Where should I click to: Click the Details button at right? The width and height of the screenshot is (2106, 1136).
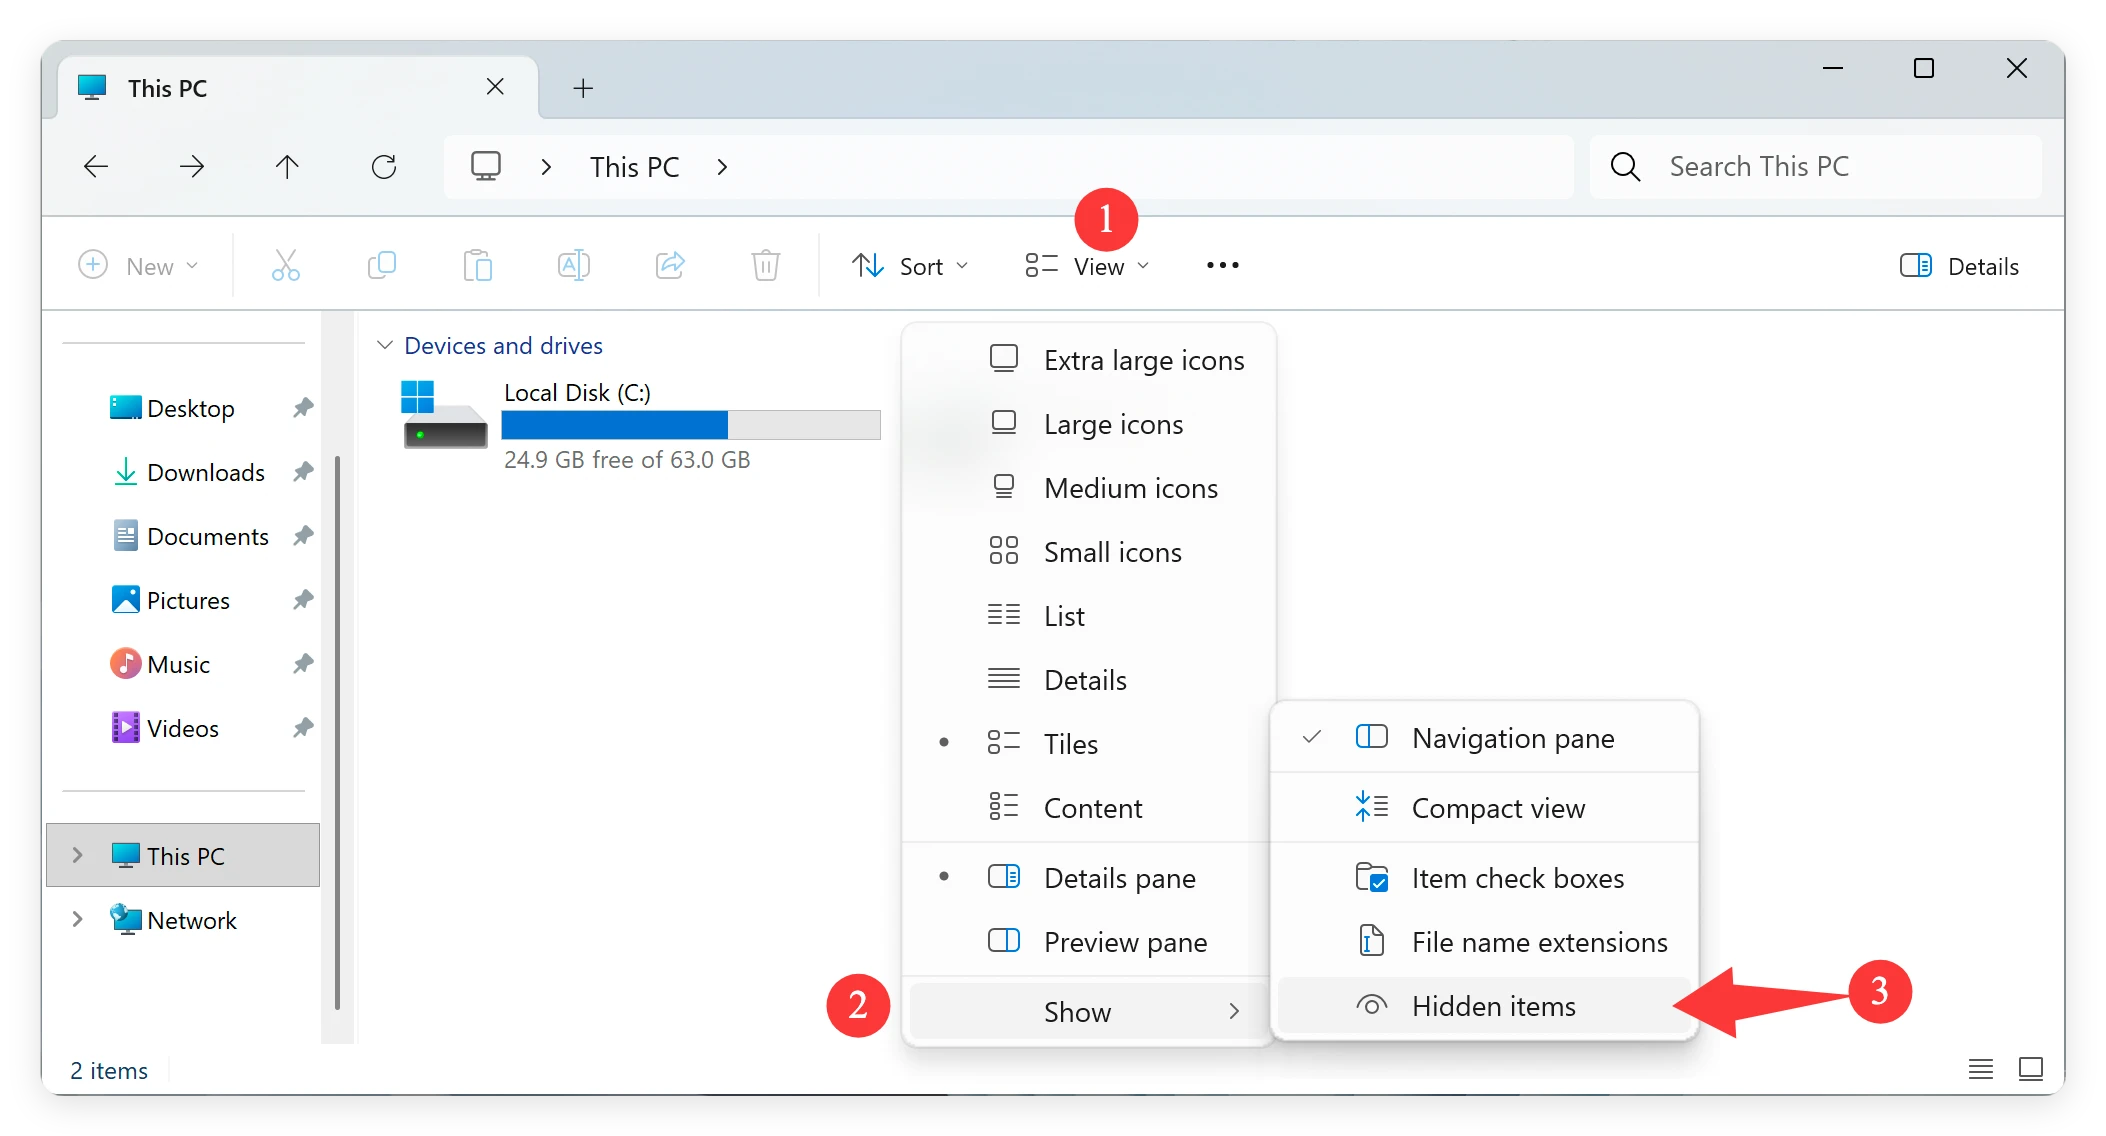click(x=1960, y=266)
